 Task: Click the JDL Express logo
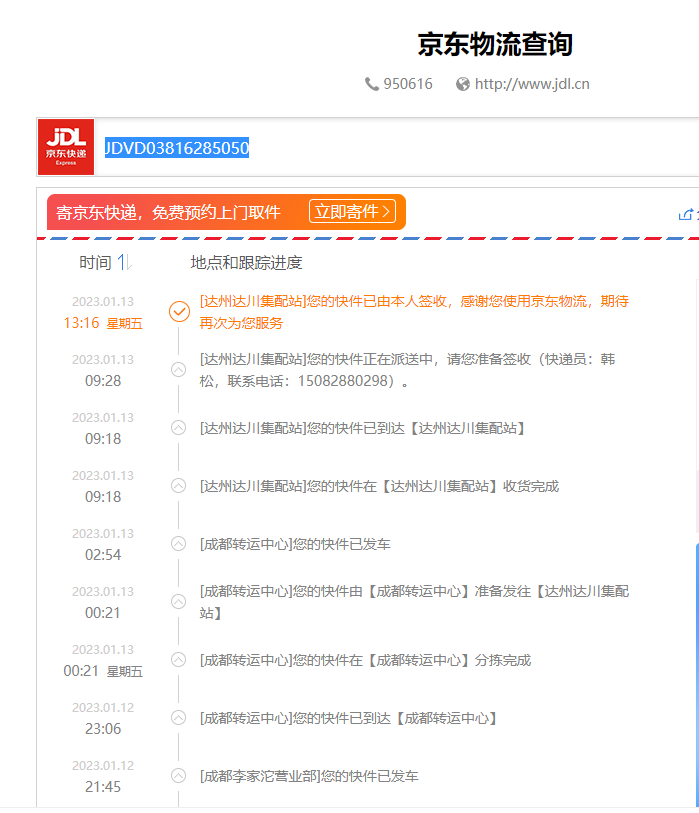pos(66,147)
